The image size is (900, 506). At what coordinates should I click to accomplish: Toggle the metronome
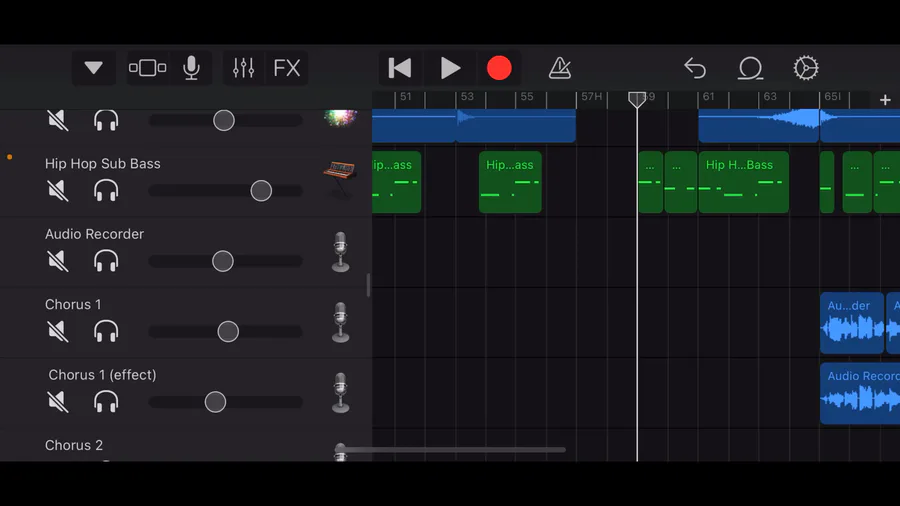click(559, 68)
